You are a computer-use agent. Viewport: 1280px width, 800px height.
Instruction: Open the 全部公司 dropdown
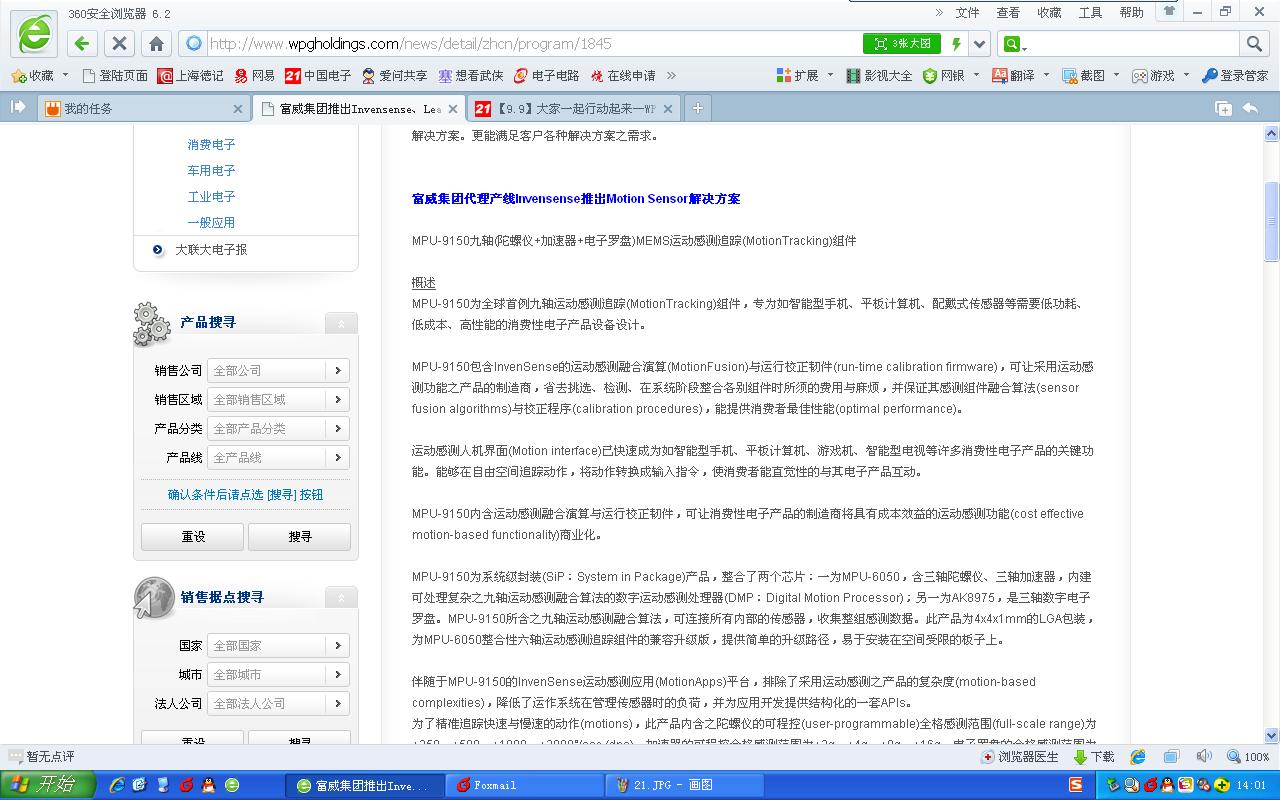[278, 370]
